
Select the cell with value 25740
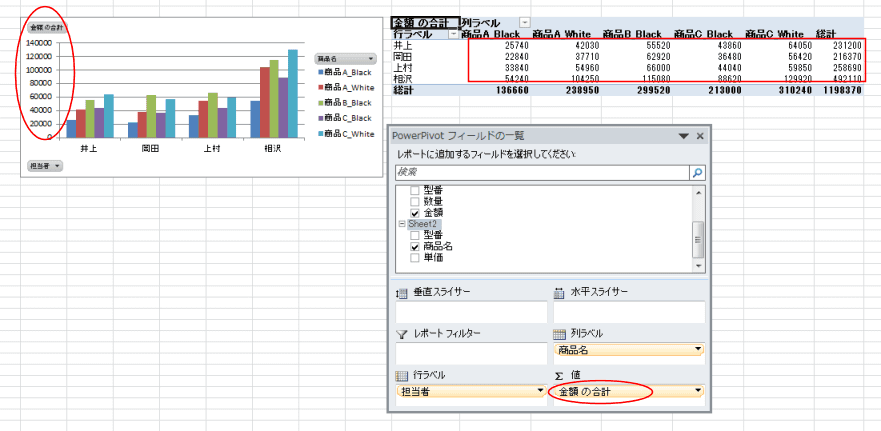point(496,45)
